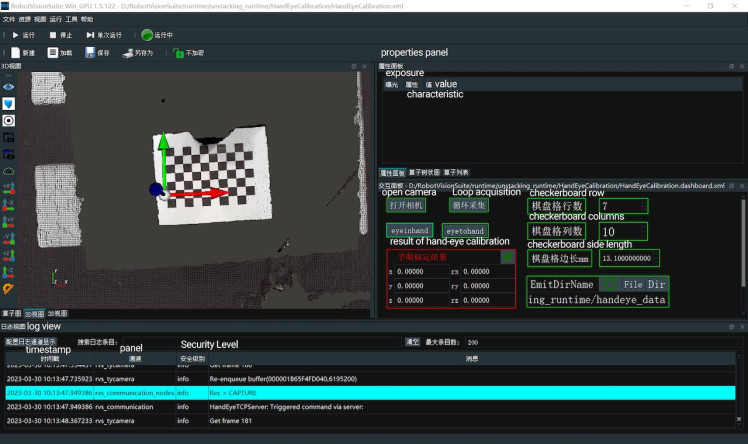Open the 文件 (File) menu
The image size is (748, 444).
[8, 19]
